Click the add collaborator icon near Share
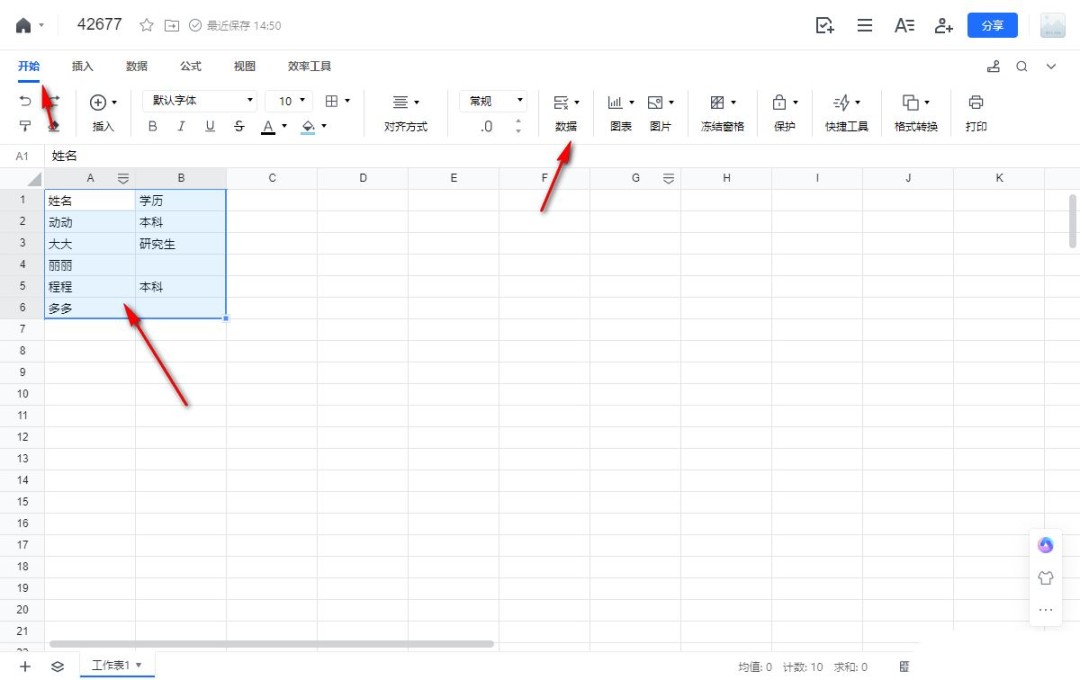The height and width of the screenshot is (680, 1080). point(943,25)
